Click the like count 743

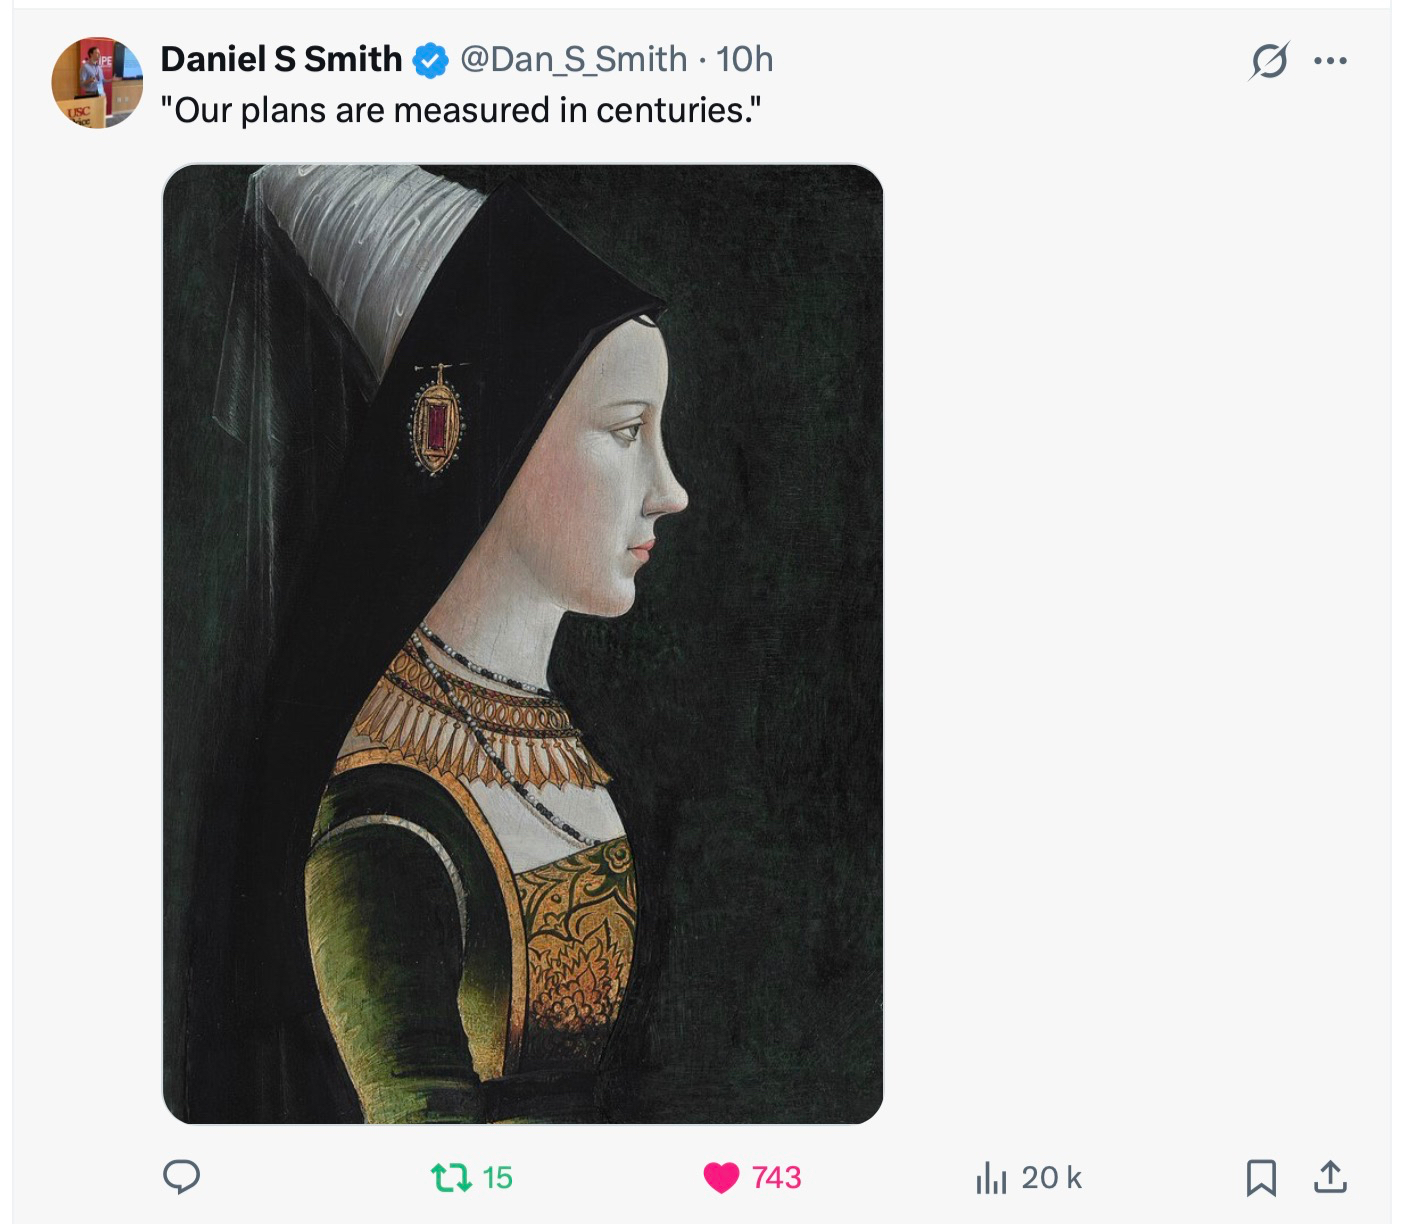(x=777, y=1178)
